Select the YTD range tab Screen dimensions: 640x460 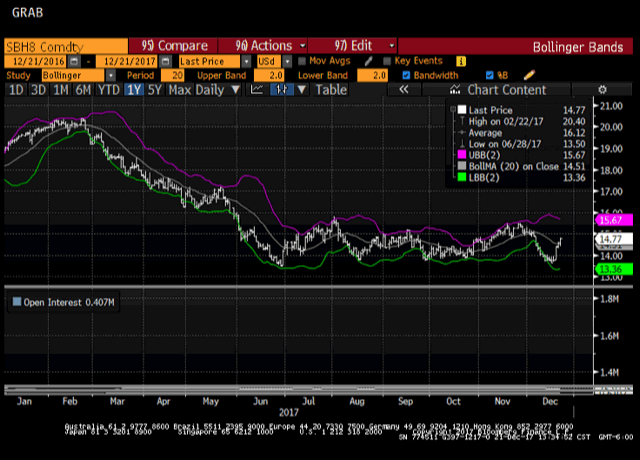(109, 89)
